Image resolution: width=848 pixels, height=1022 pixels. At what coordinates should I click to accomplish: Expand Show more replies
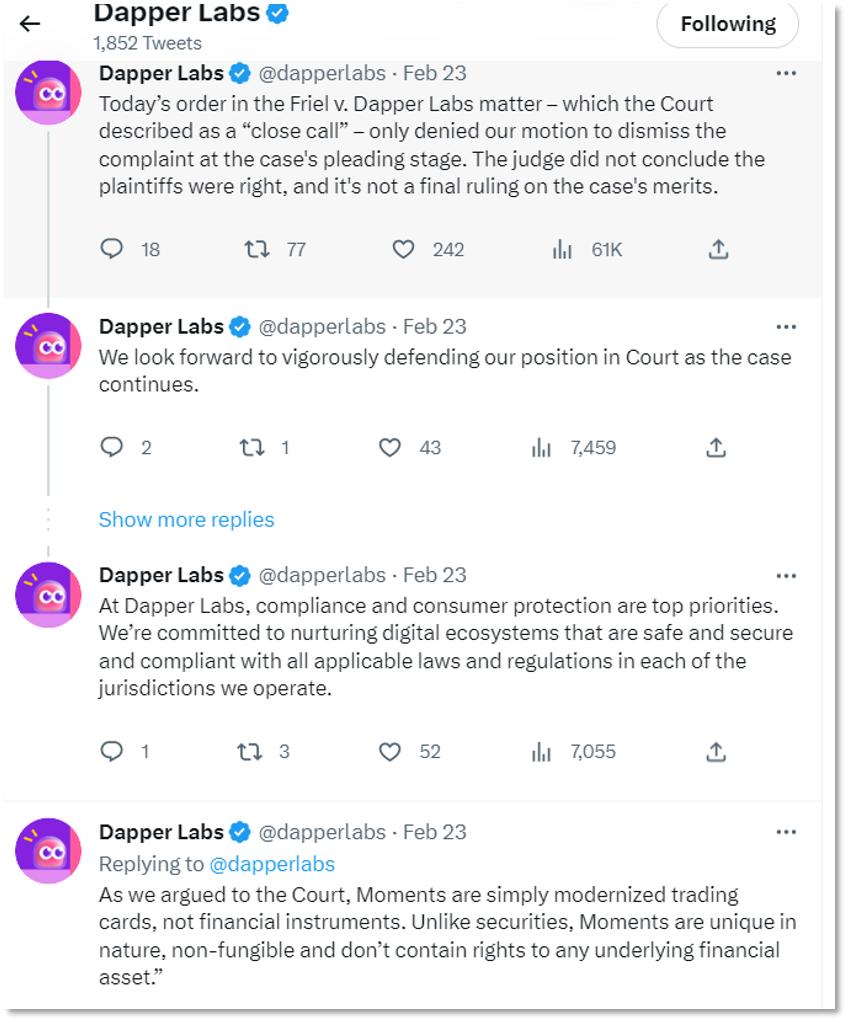[186, 519]
